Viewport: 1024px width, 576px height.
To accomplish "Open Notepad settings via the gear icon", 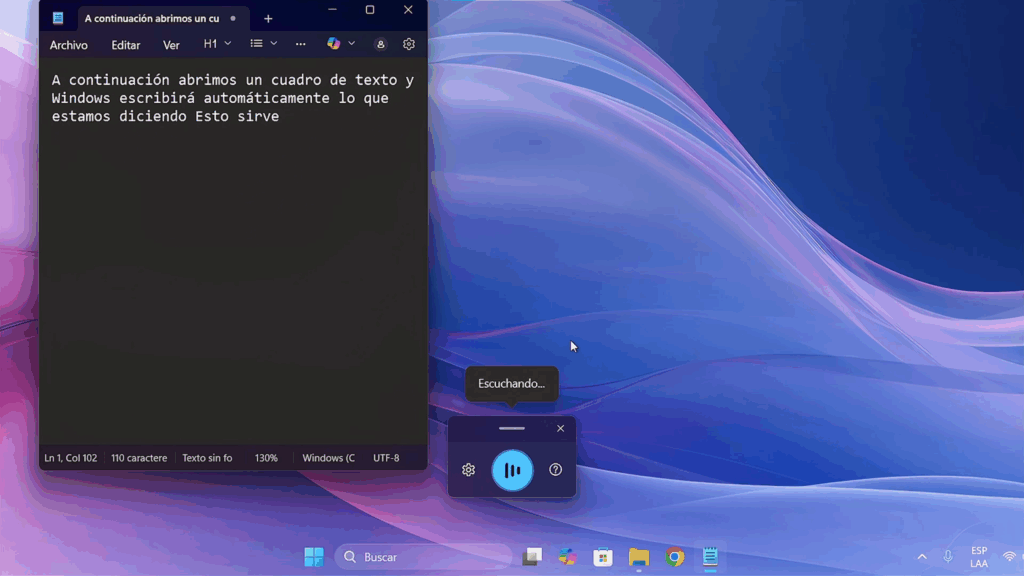I will (x=408, y=44).
